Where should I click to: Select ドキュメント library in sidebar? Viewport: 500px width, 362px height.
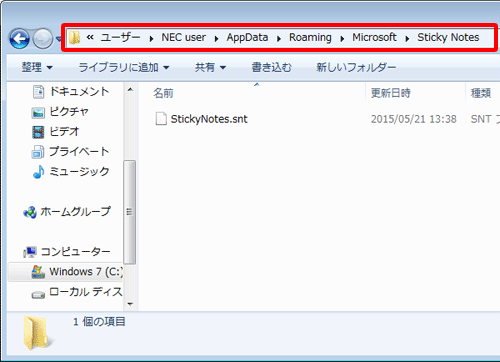point(79,92)
